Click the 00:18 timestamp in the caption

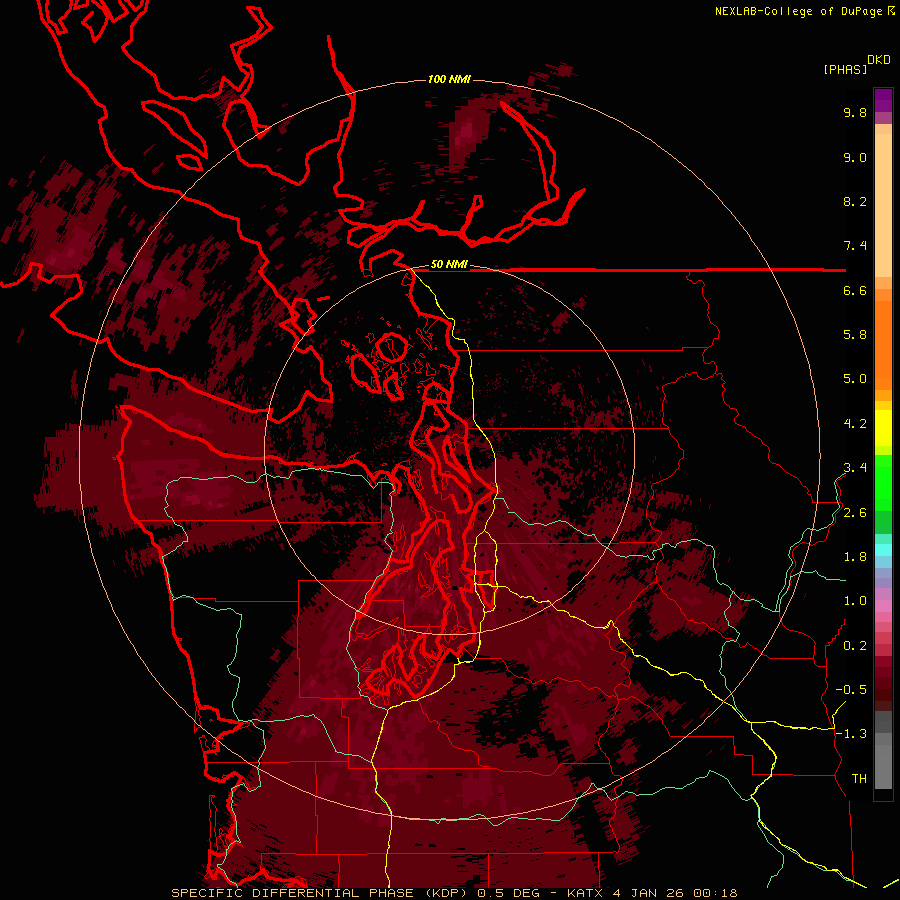[715, 893]
